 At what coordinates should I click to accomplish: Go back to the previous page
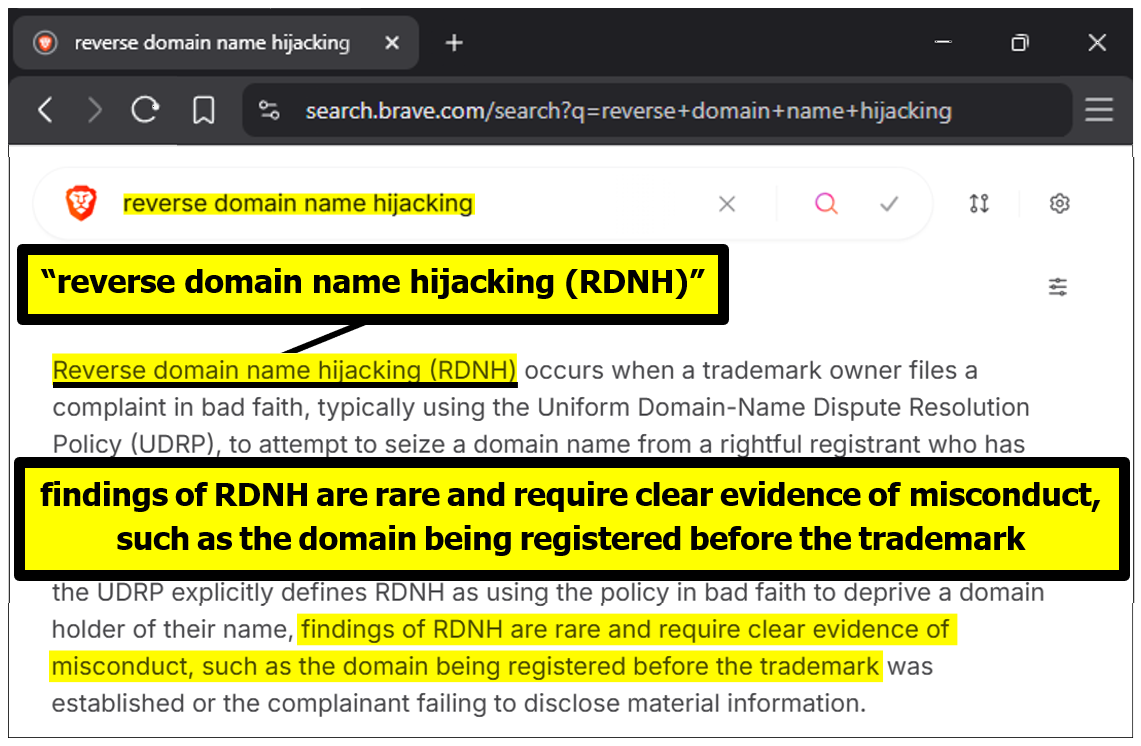pyautogui.click(x=45, y=110)
